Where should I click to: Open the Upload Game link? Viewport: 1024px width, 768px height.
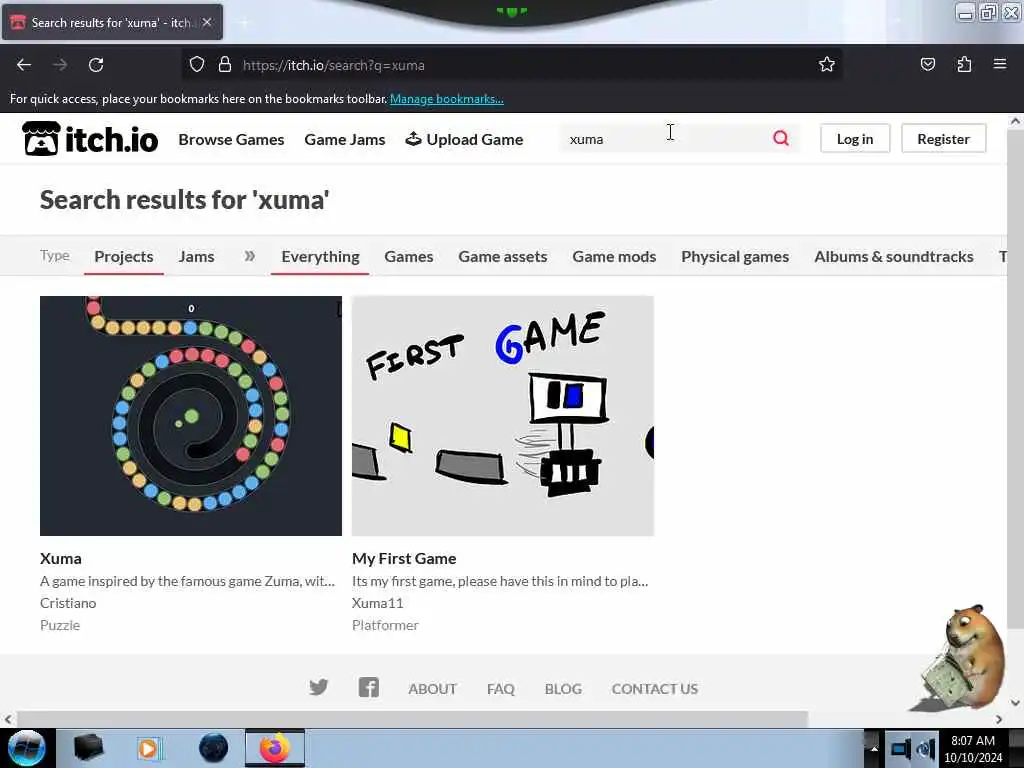tap(464, 139)
